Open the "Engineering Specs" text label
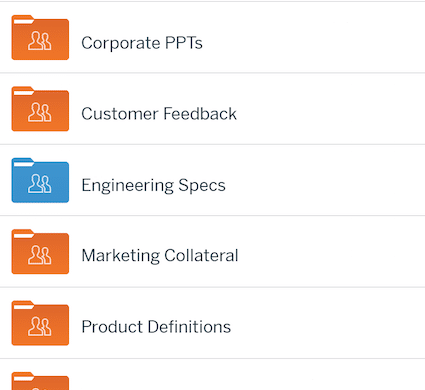 (153, 185)
